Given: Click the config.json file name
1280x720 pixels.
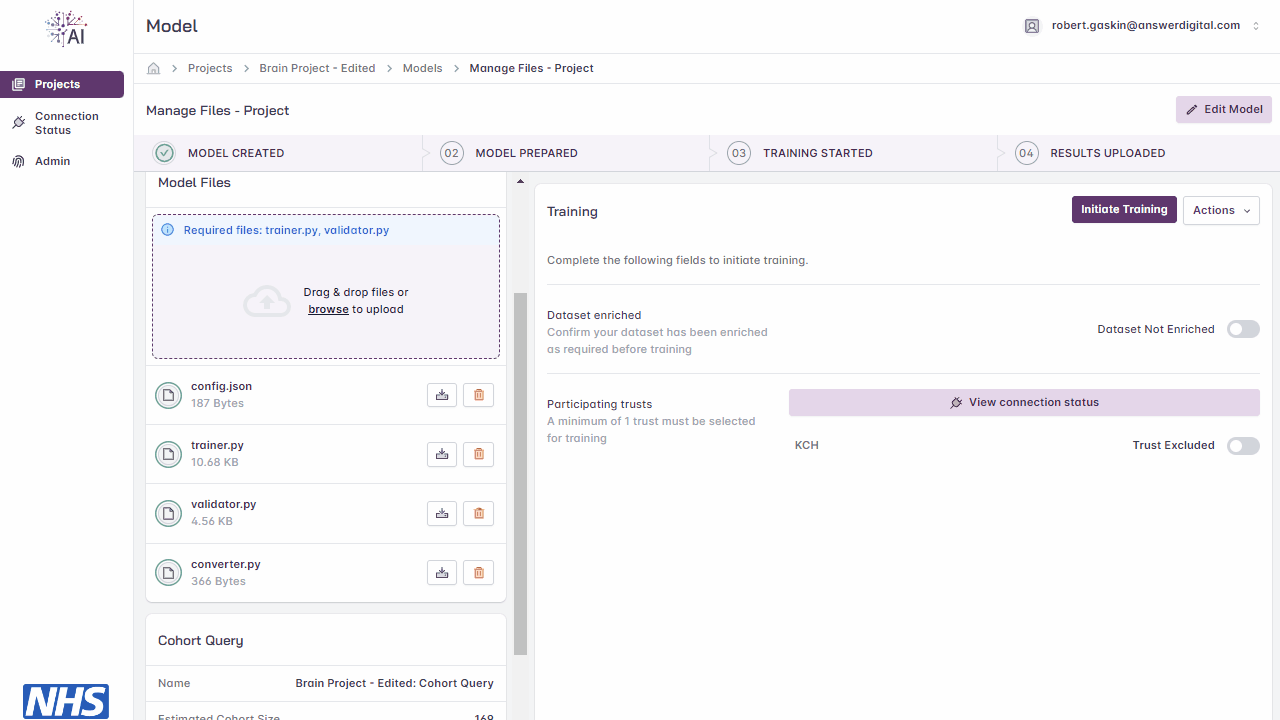Looking at the screenshot, I should click(x=221, y=386).
